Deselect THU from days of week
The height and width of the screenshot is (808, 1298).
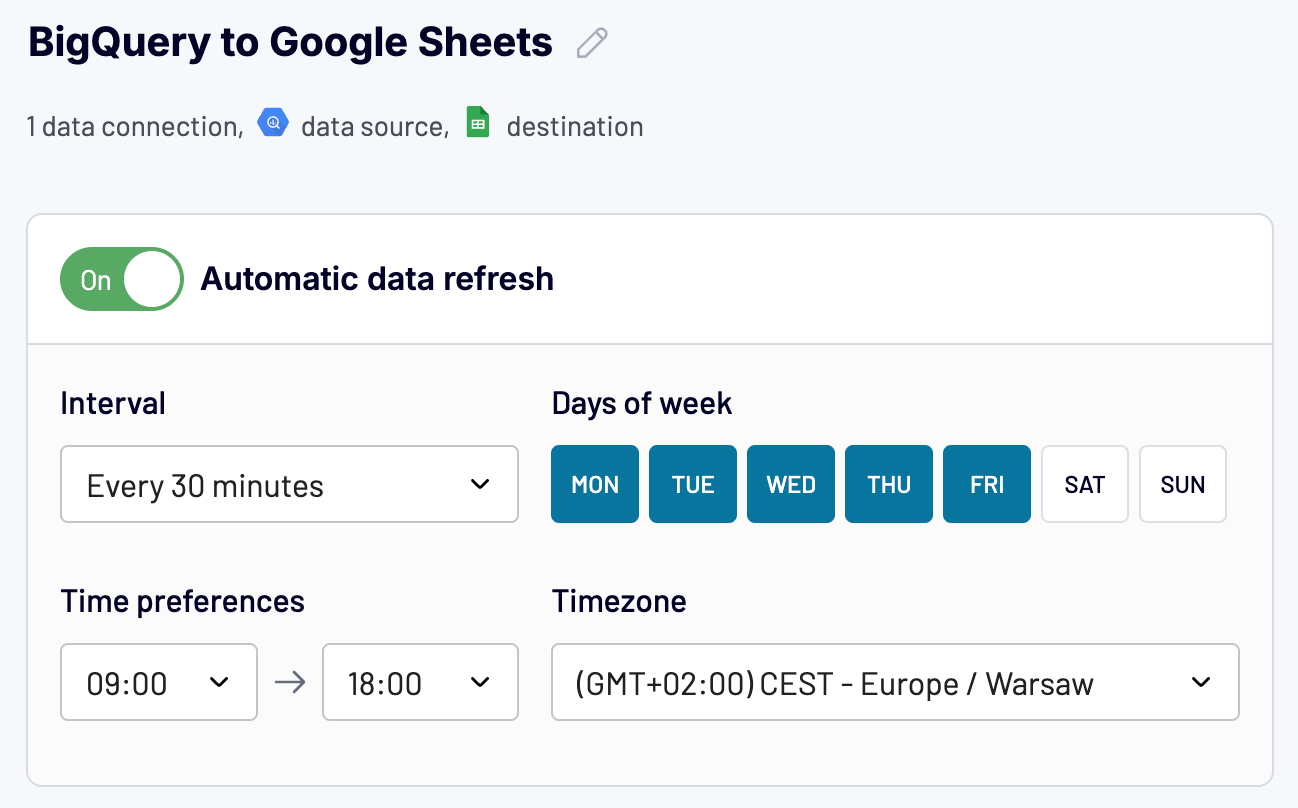(x=888, y=484)
